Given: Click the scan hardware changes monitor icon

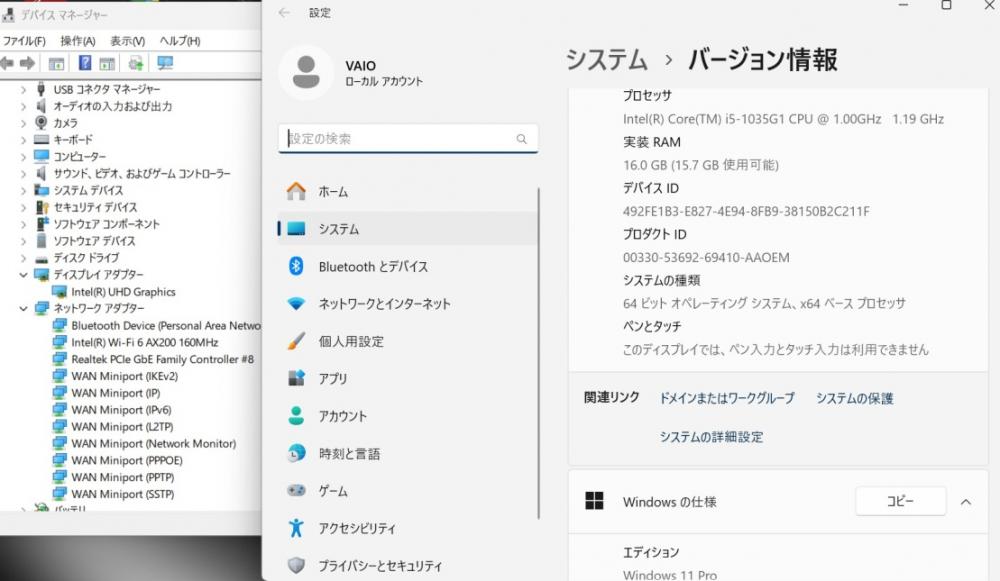Looking at the screenshot, I should tap(165, 63).
